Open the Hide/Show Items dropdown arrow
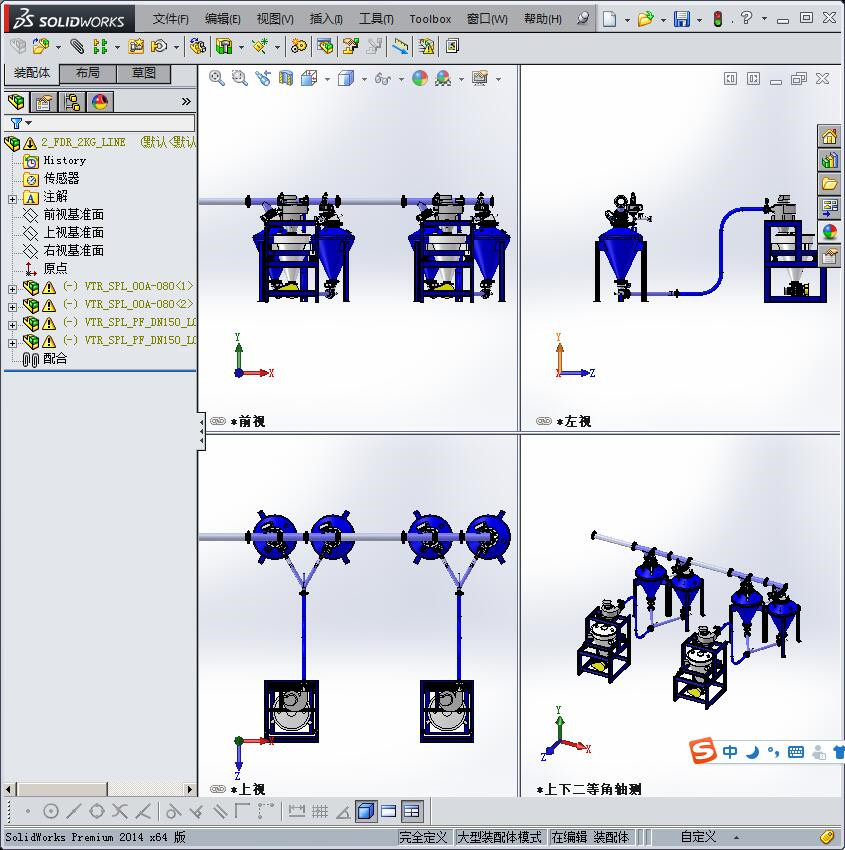 [x=401, y=79]
